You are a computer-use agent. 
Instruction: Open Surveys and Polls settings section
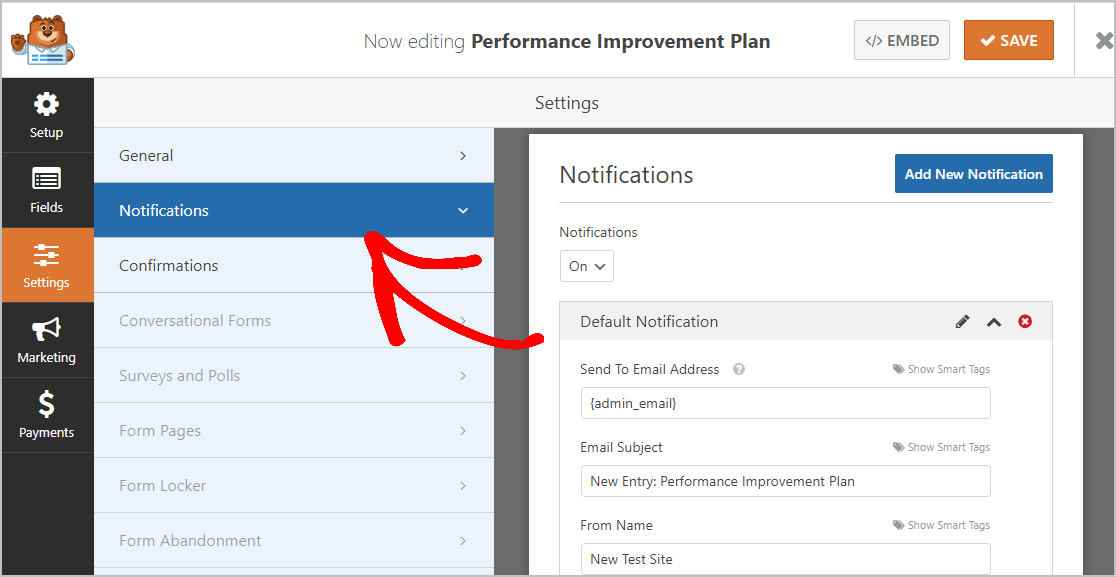point(294,375)
